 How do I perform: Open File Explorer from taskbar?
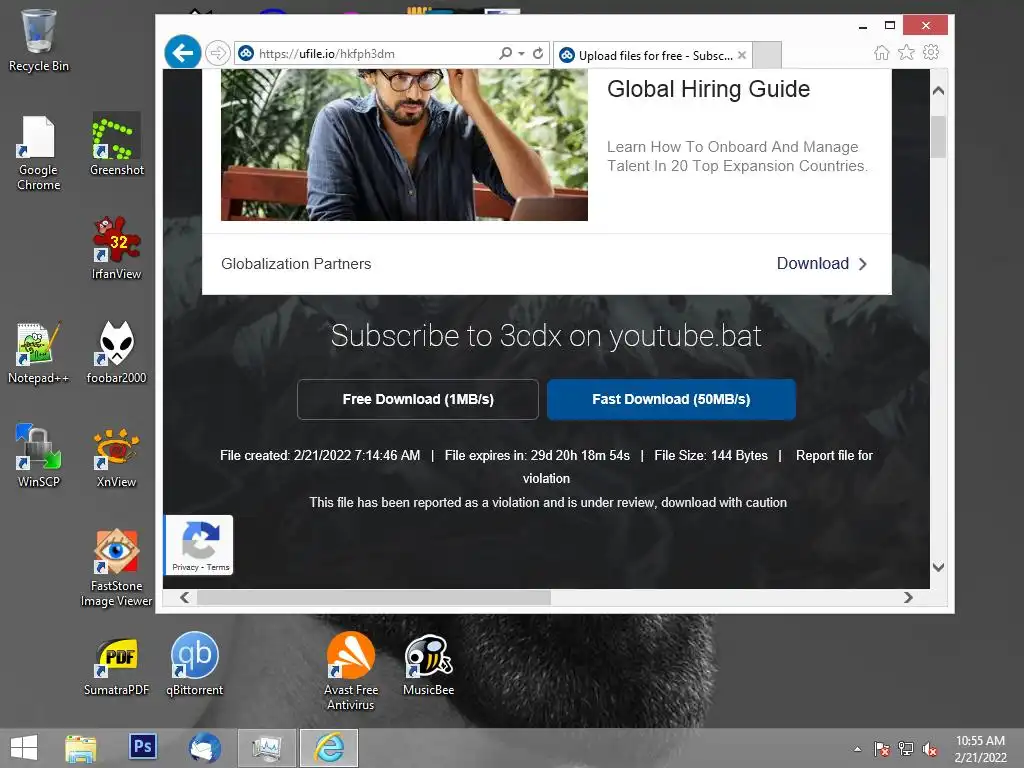click(81, 748)
